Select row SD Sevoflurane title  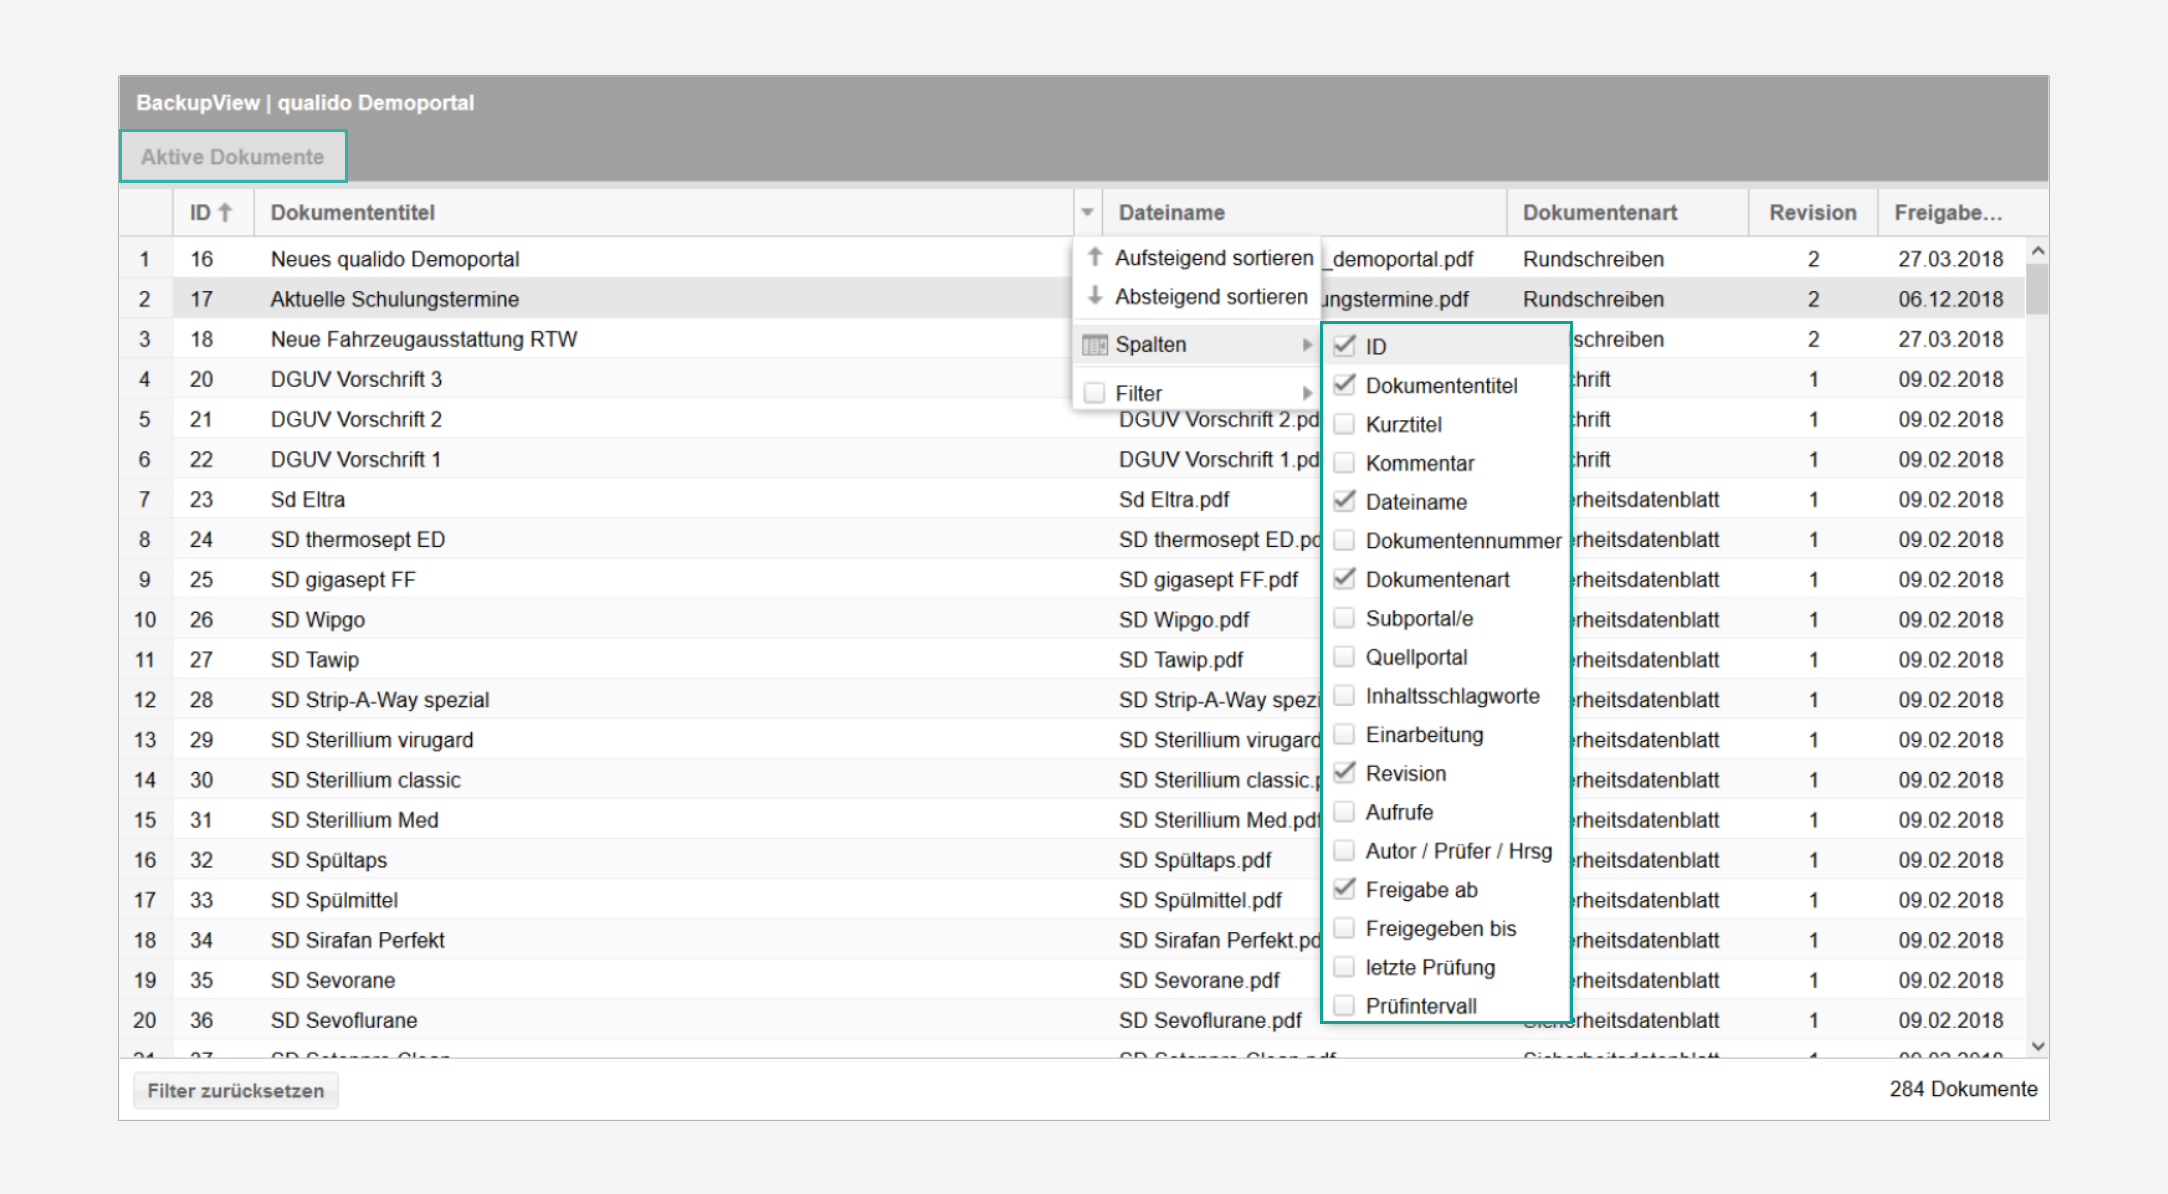pos(344,1019)
